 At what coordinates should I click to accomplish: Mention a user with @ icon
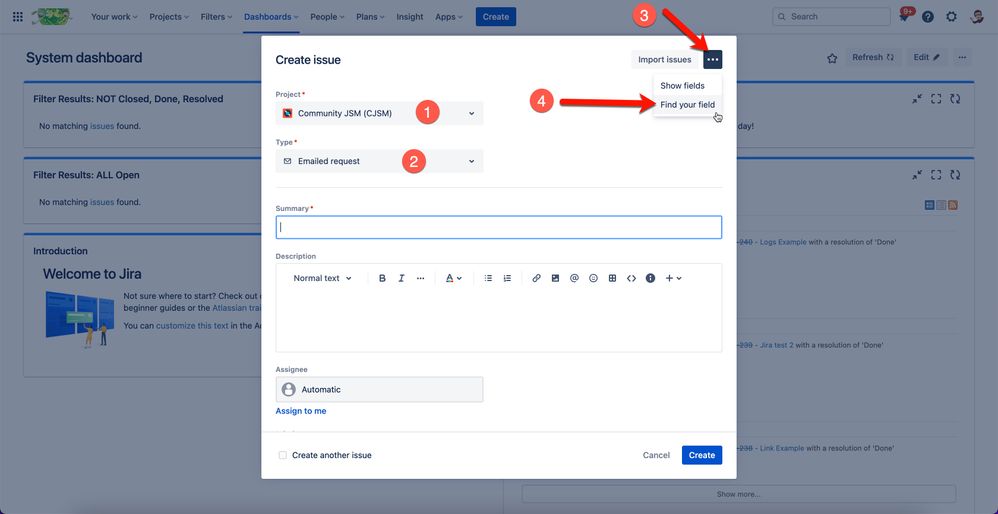point(574,278)
